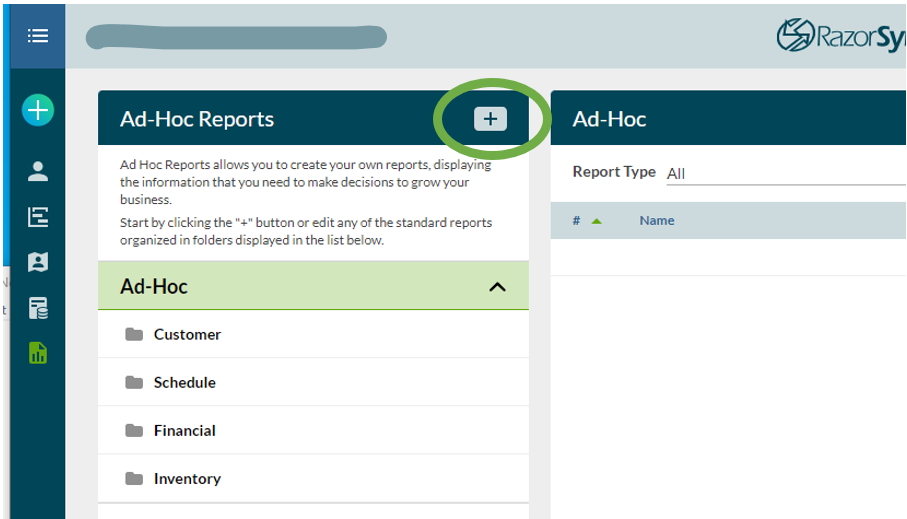Screen dimensions: 907x519
Task: Open the contact map sidebar icon
Action: [38, 262]
